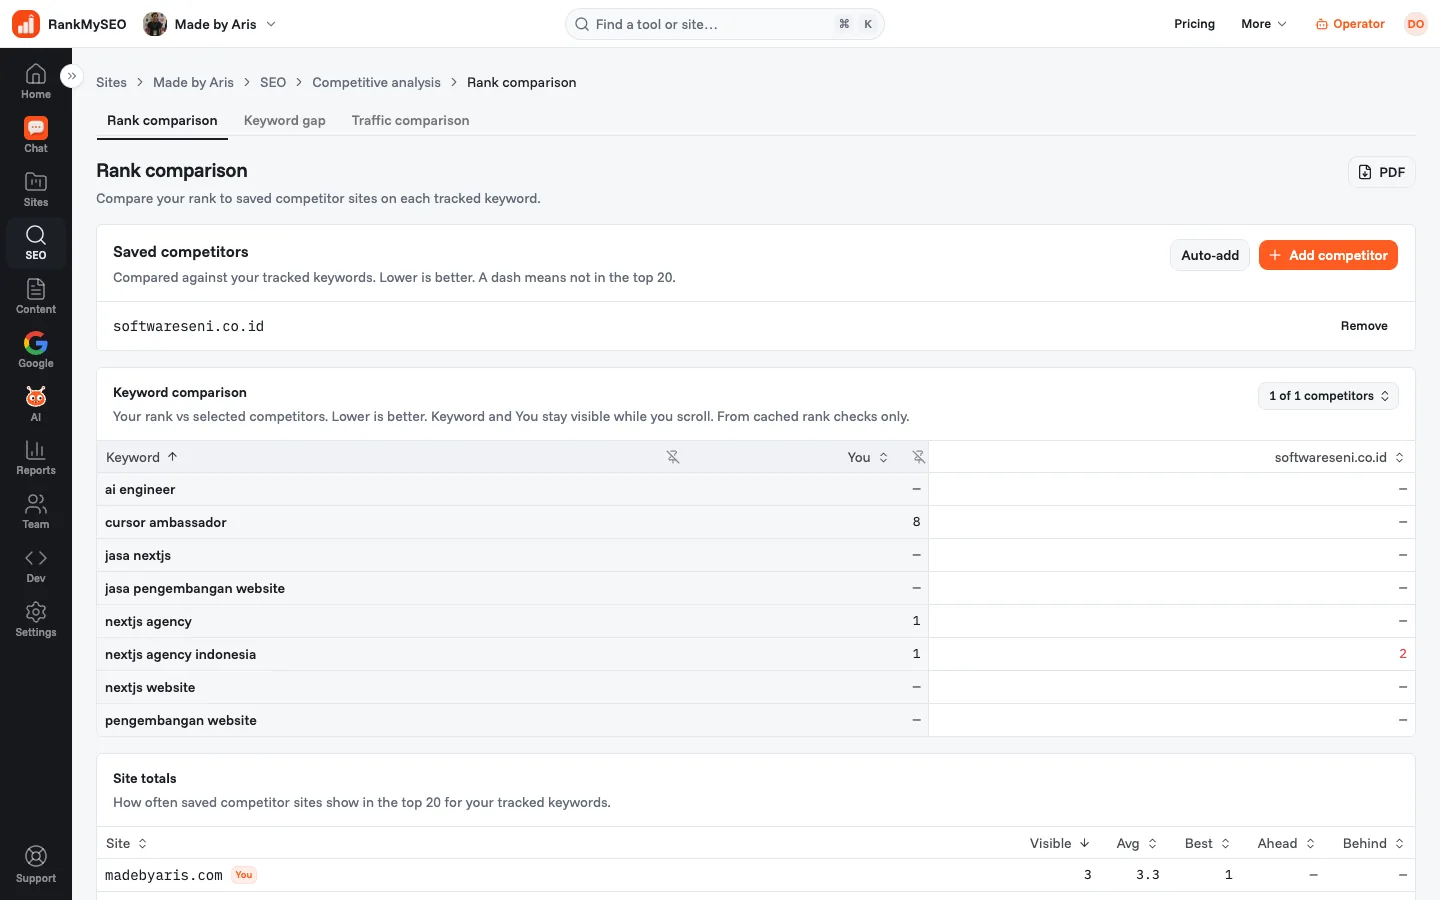This screenshot has width=1440, height=900.
Task: Open the Dev sidebar icon
Action: (36, 566)
